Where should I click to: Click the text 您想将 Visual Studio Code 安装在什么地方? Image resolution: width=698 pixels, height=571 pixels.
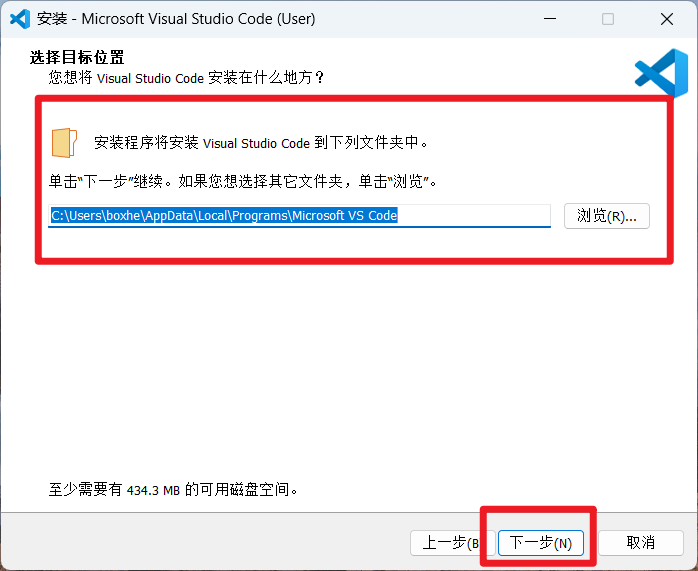click(186, 78)
